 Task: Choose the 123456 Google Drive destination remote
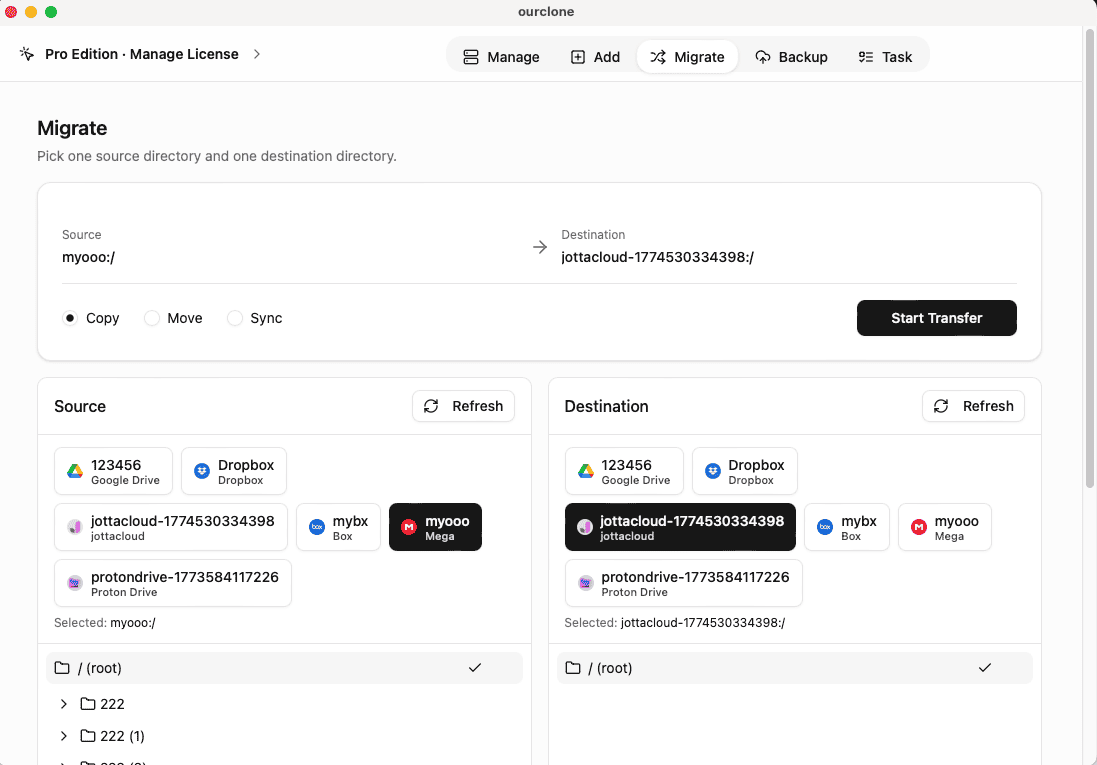[x=624, y=471]
